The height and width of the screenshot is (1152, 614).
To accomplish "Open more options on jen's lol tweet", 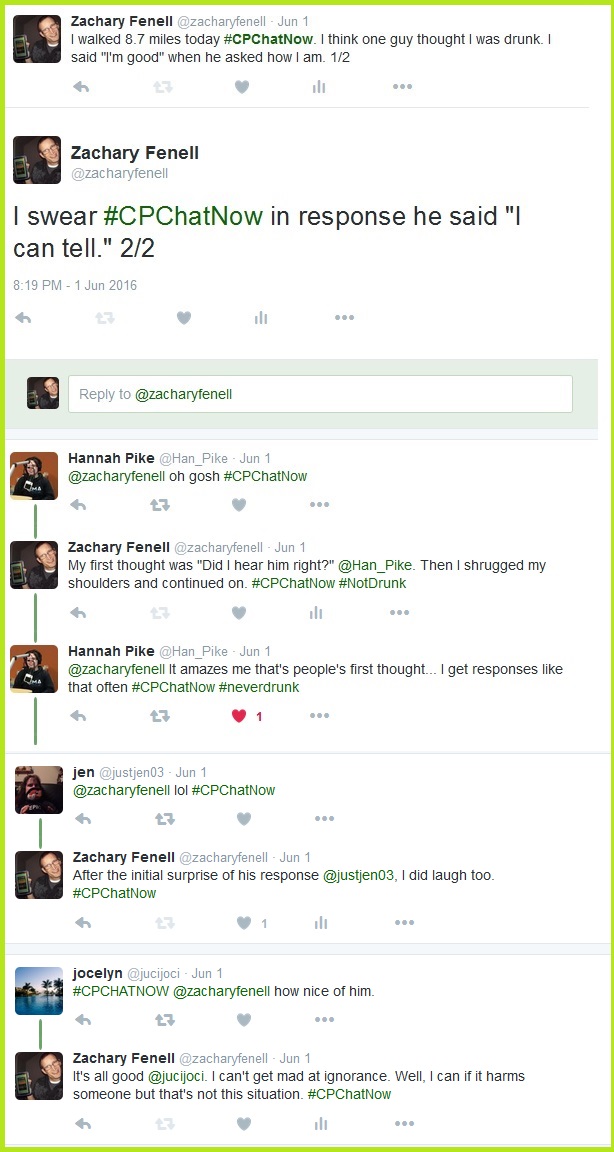I will pyautogui.click(x=324, y=819).
